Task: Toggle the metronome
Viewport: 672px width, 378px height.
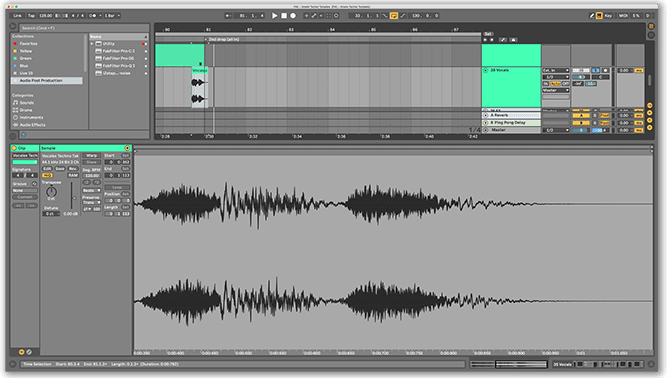Action: [93, 15]
